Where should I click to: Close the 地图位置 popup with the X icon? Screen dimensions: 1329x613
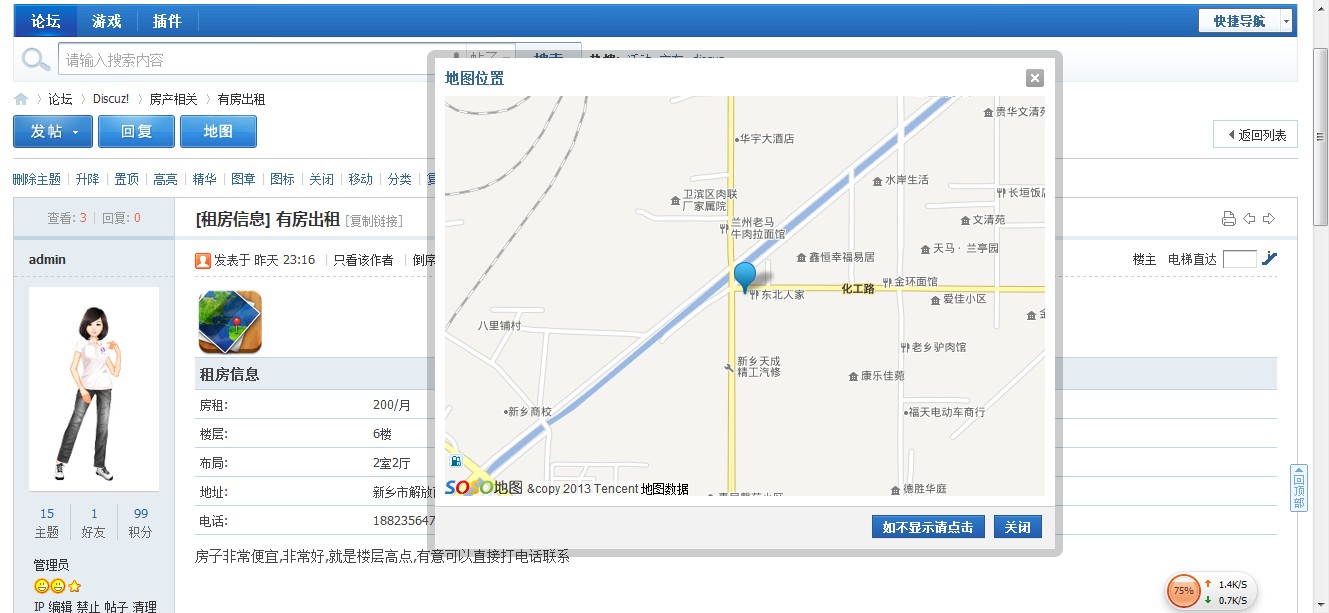1035,78
